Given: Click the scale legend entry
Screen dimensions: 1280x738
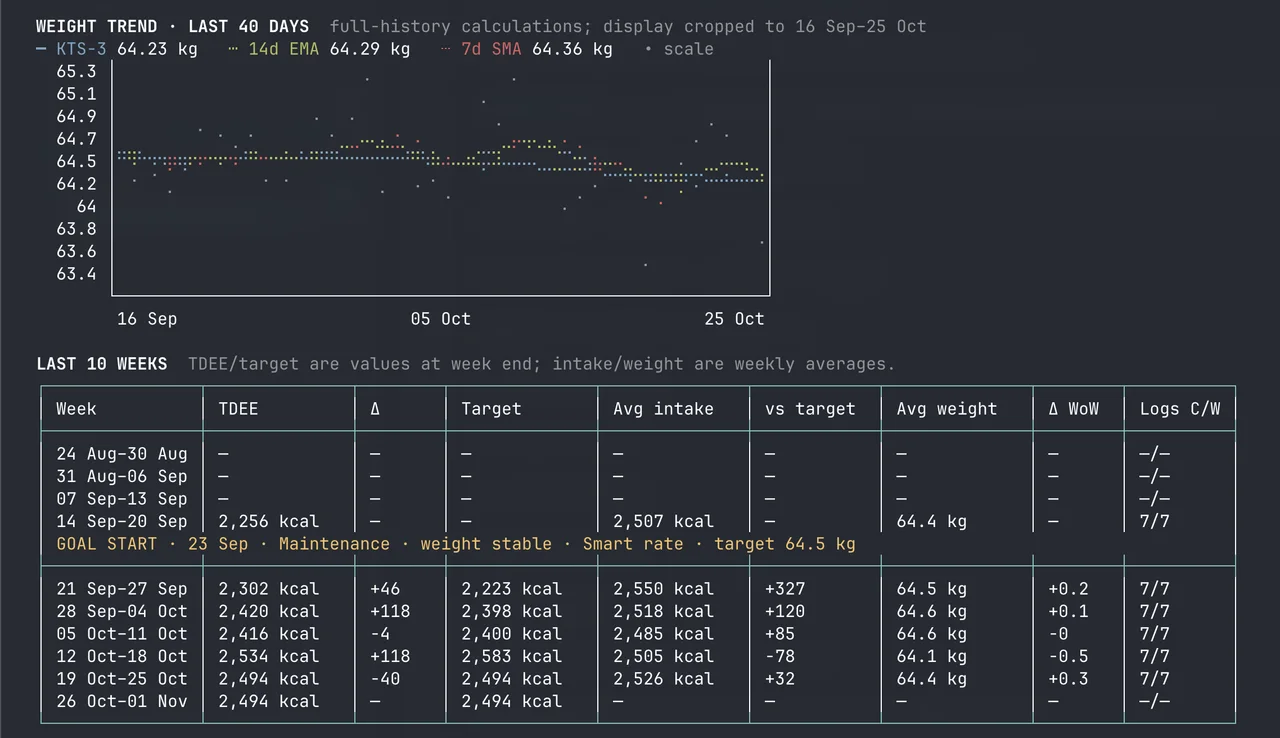Looking at the screenshot, I should click(679, 49).
